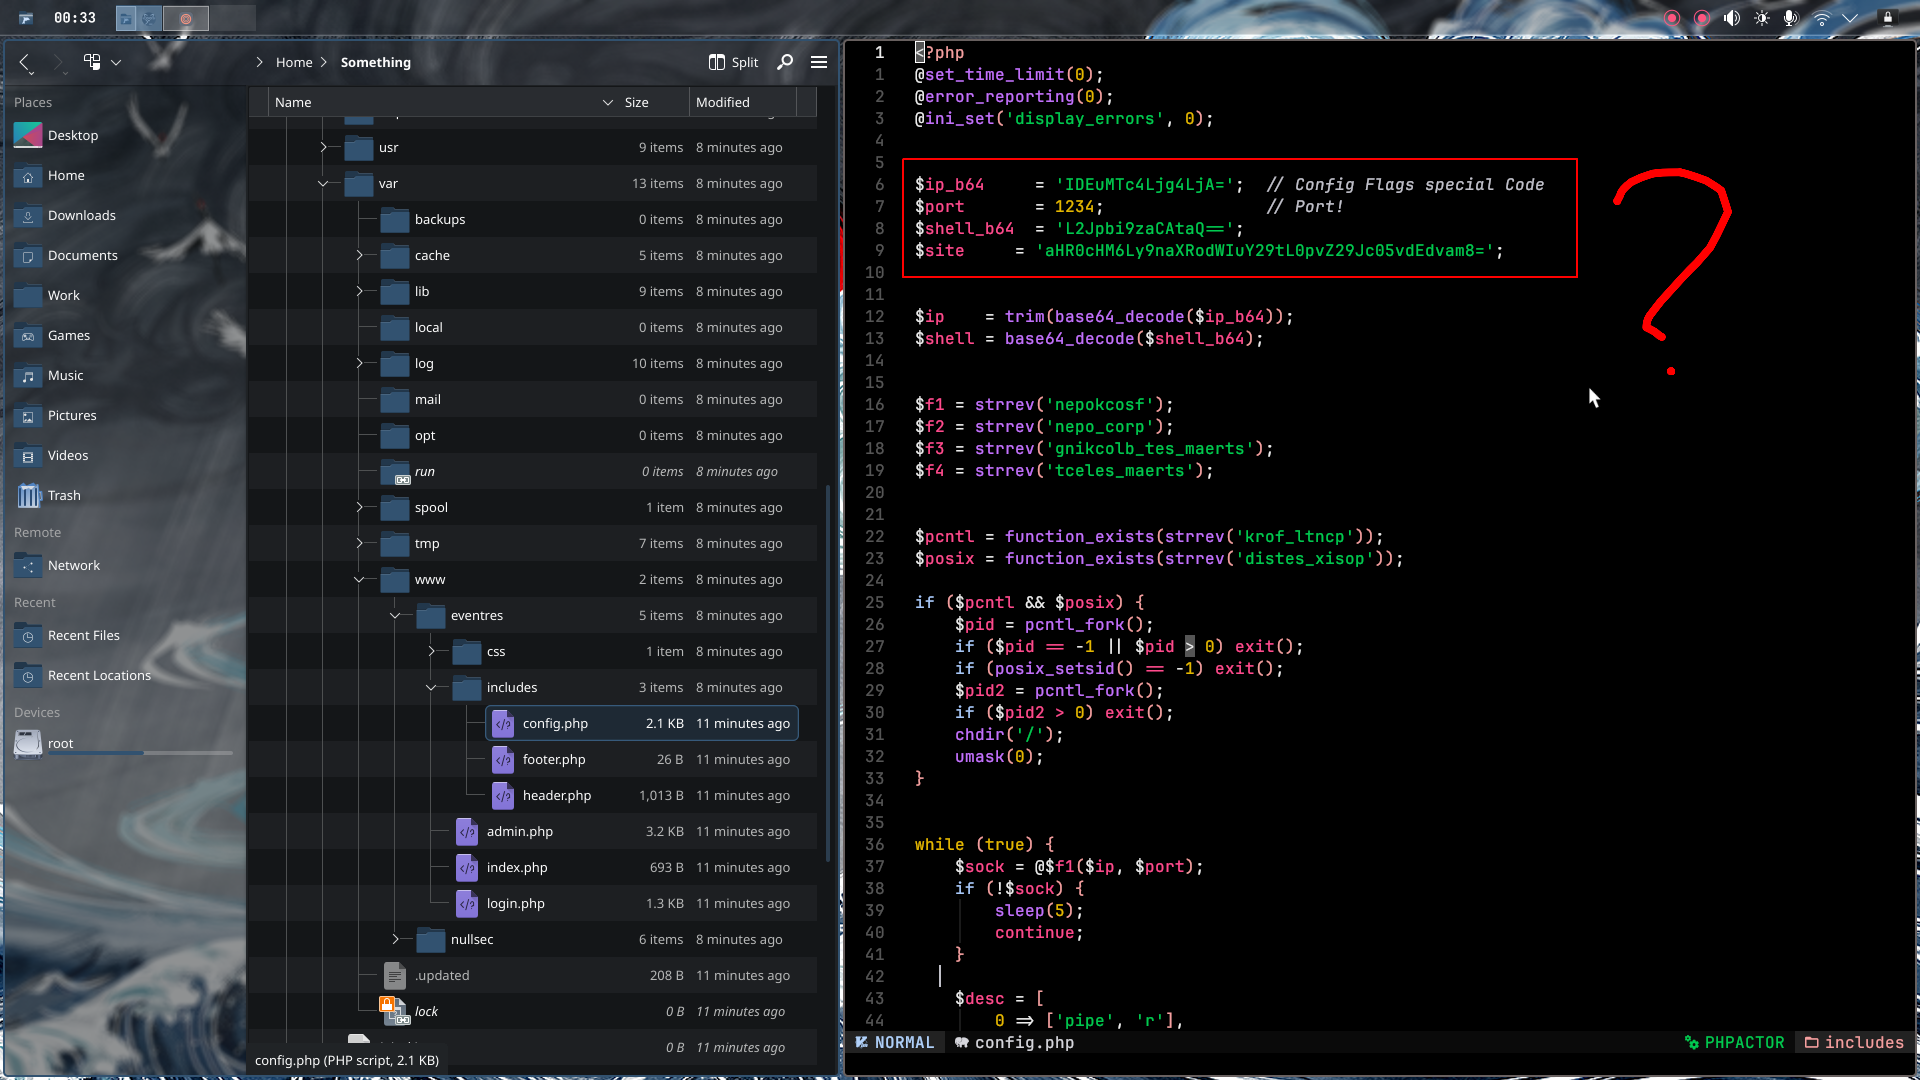Open Pictures from the Places sidebar
Image resolution: width=1920 pixels, height=1080 pixels.
coord(71,415)
